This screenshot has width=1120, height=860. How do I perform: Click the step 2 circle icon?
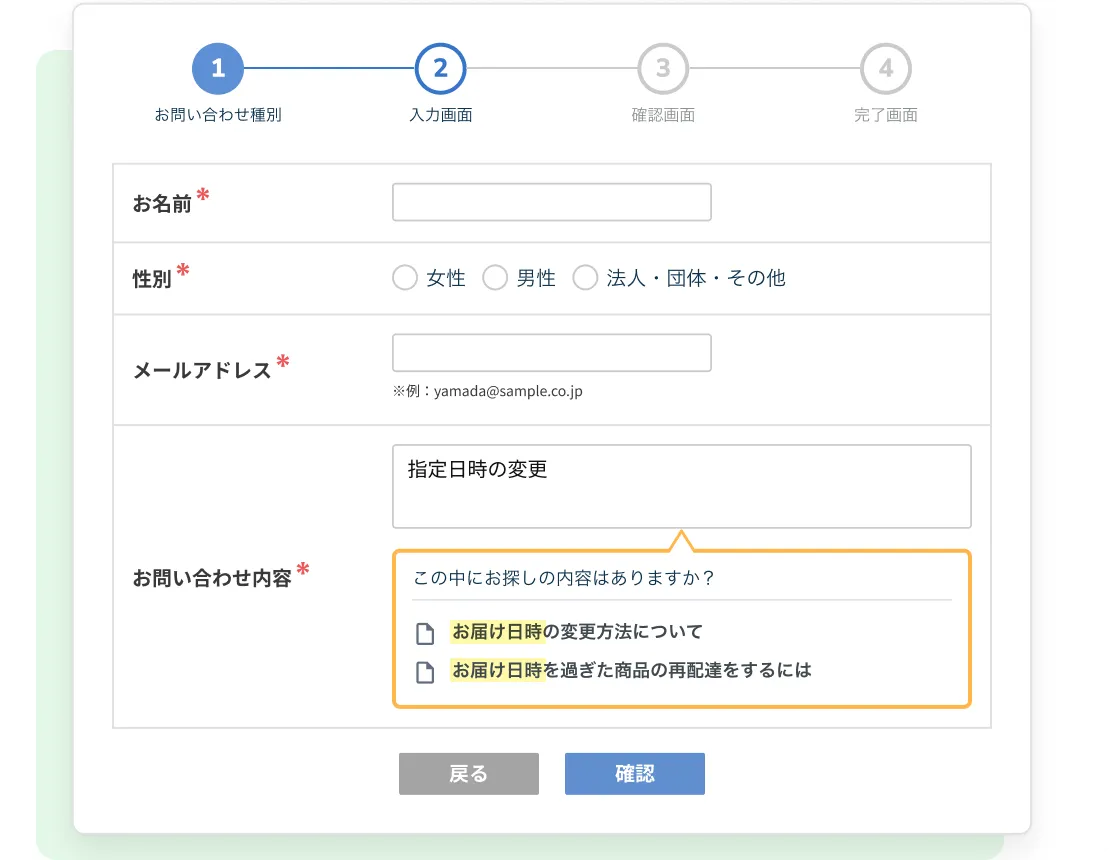click(441, 69)
